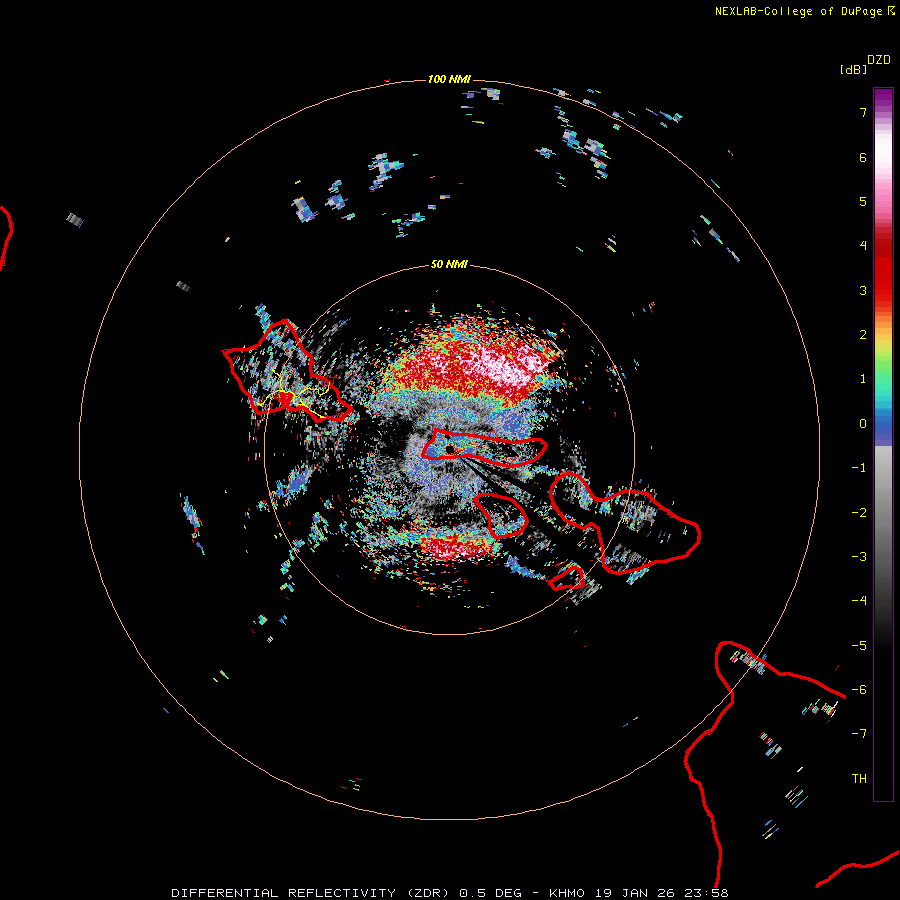
Task: Click the -5 value on the colorbar scale
Action: [x=859, y=646]
